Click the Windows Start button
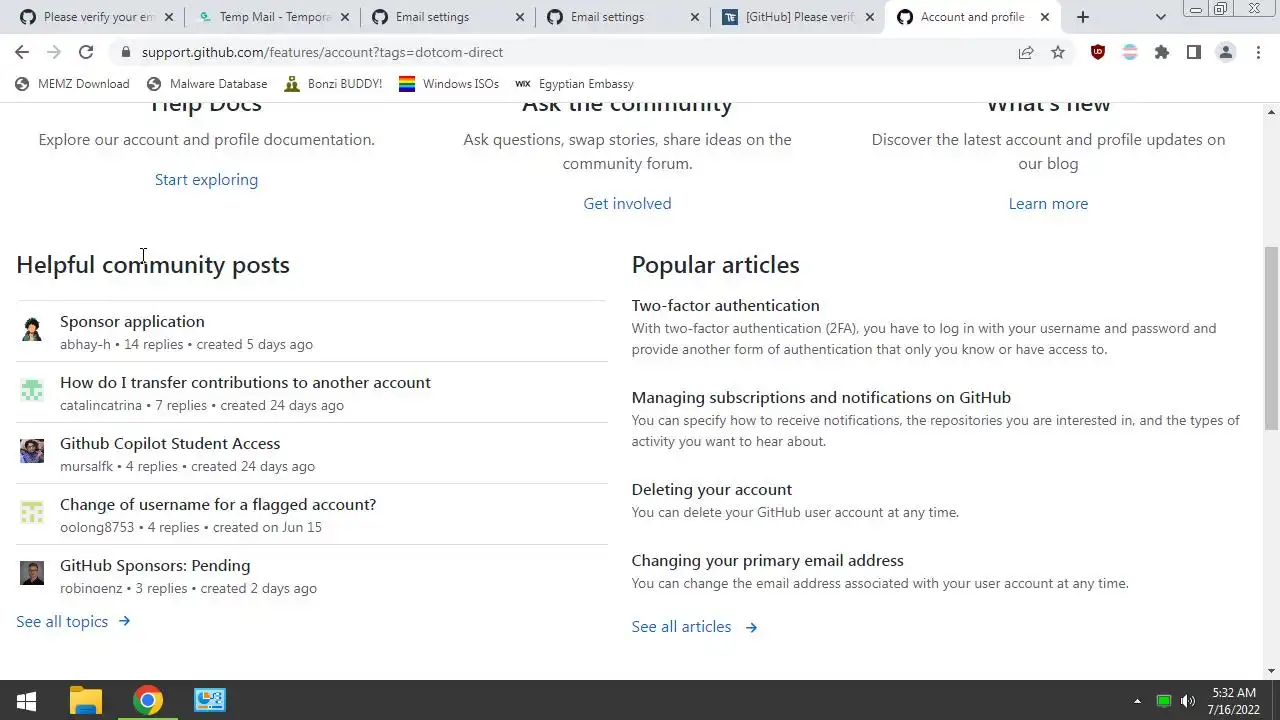Image resolution: width=1280 pixels, height=720 pixels. pos(26,700)
